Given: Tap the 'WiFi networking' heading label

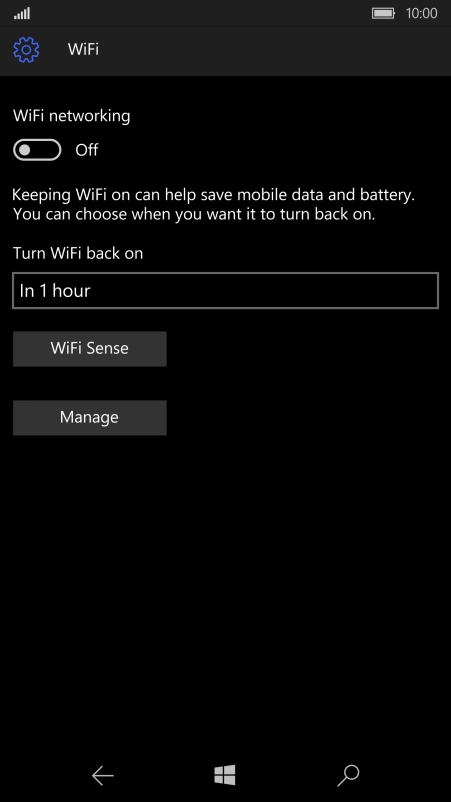Looking at the screenshot, I should coord(72,116).
